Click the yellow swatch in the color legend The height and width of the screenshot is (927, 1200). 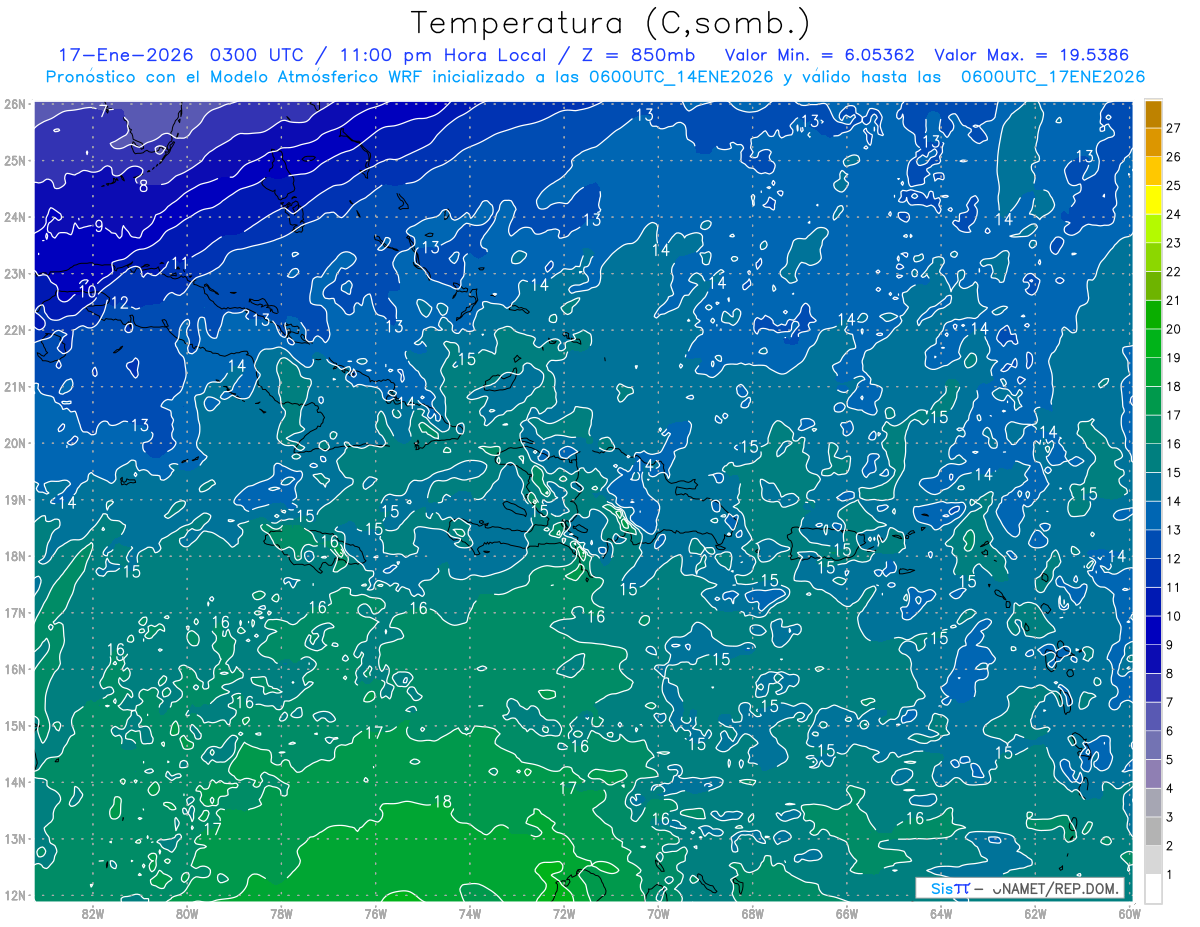(1153, 200)
